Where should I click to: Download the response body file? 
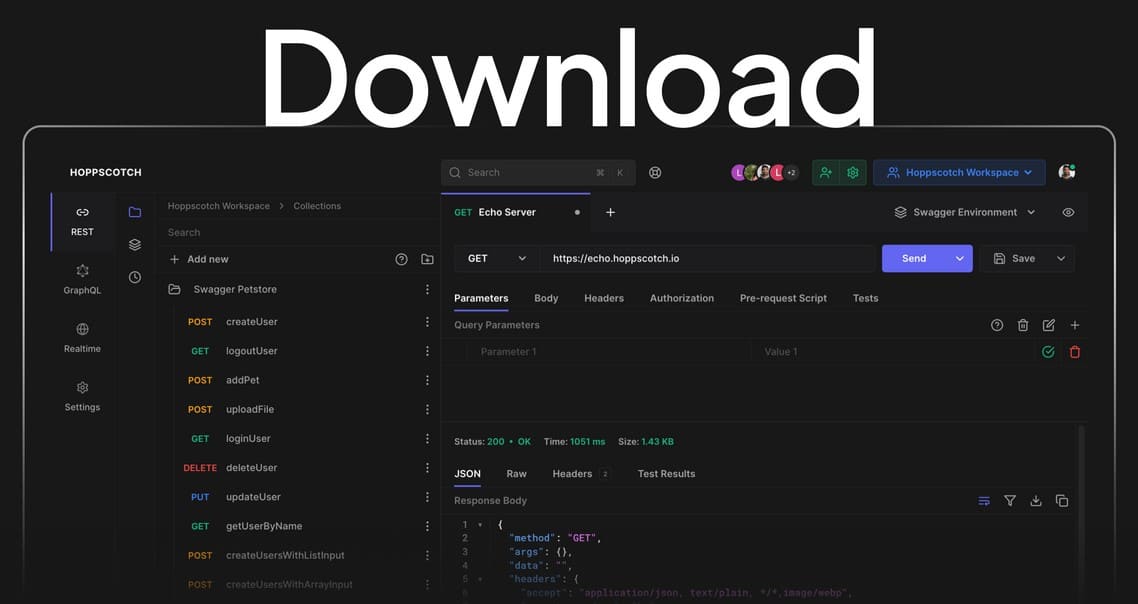coord(1036,501)
